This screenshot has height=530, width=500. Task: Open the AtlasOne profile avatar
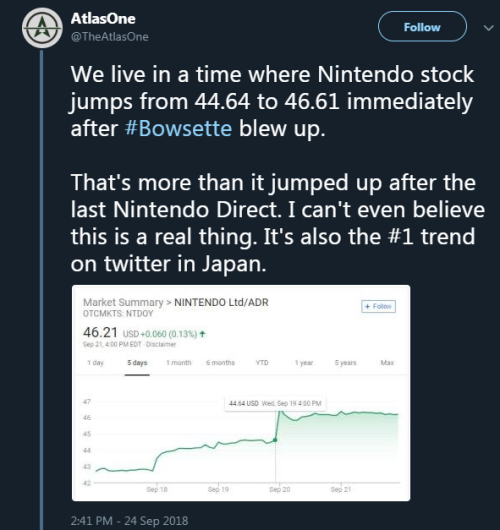(x=42, y=28)
